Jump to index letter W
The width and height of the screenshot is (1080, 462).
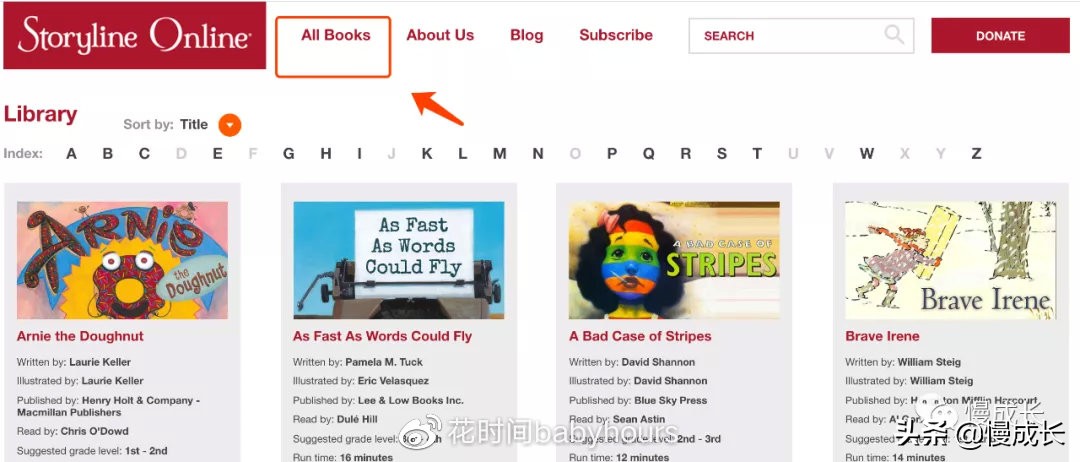coord(866,154)
